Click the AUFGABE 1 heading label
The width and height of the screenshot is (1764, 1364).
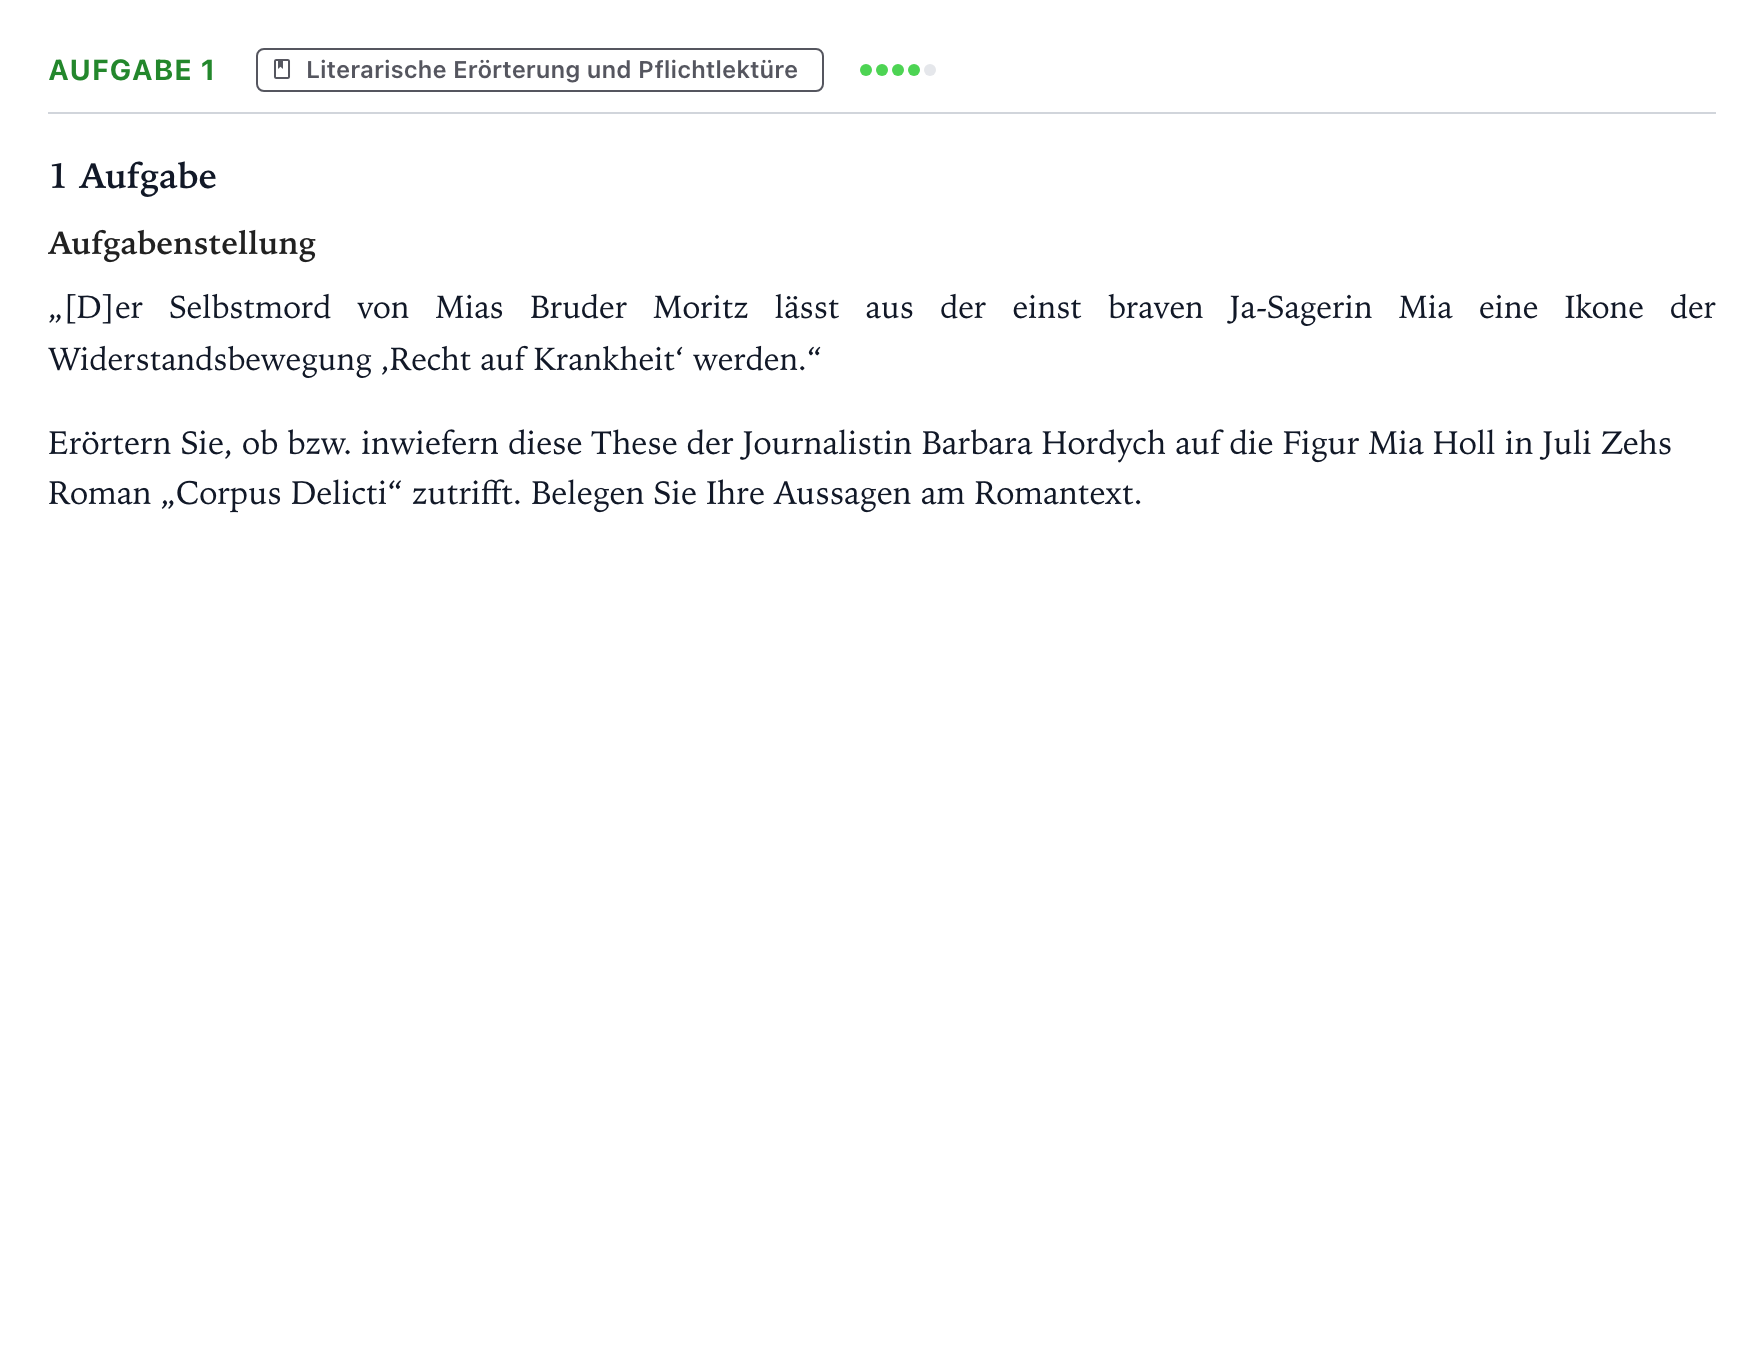[132, 70]
